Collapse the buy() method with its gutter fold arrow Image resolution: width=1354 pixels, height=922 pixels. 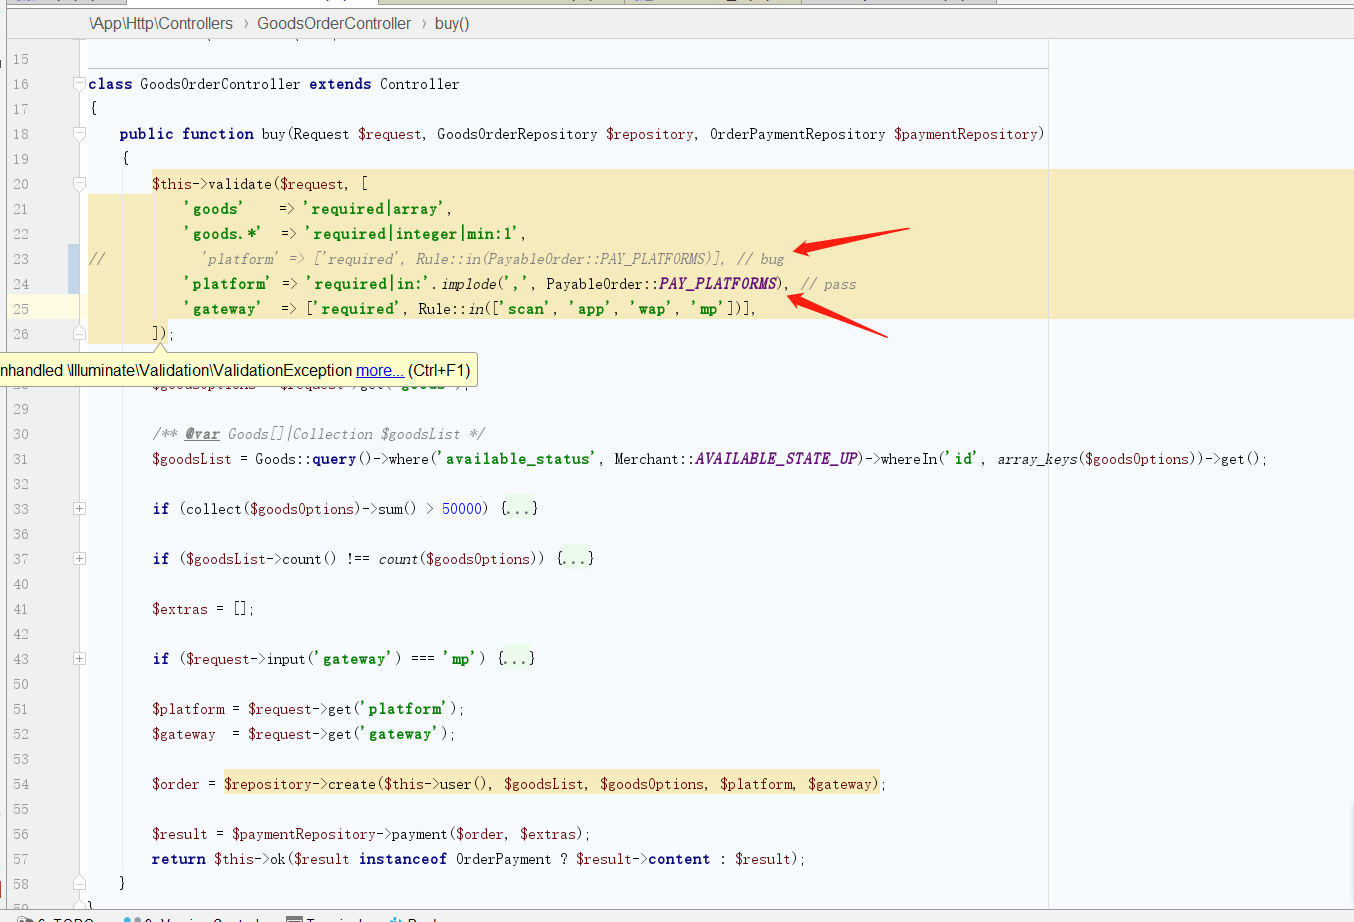pos(79,133)
